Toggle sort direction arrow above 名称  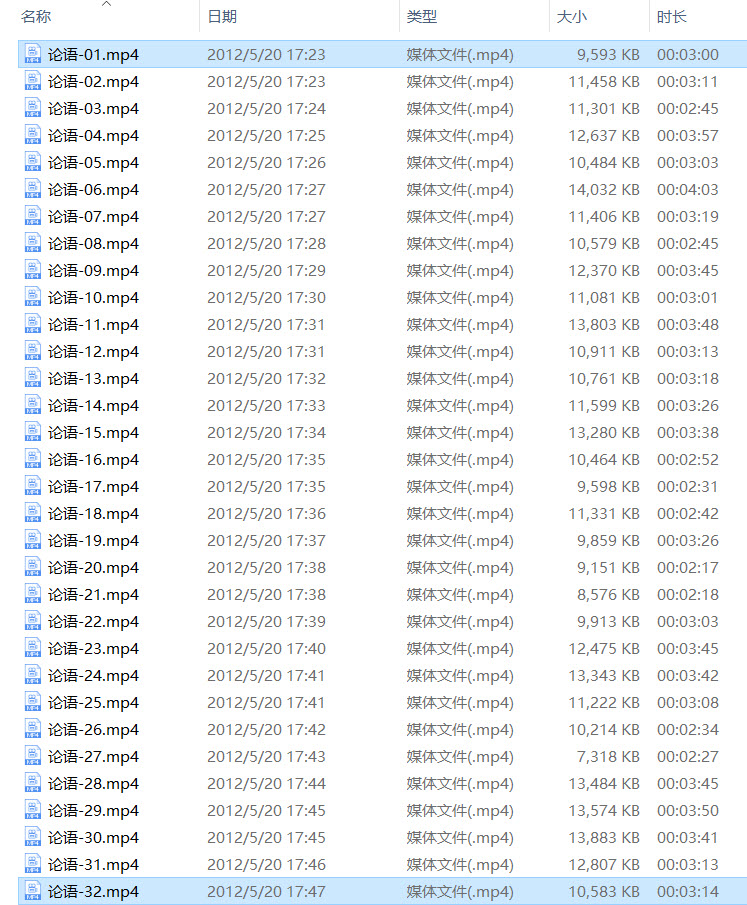[106, 4]
